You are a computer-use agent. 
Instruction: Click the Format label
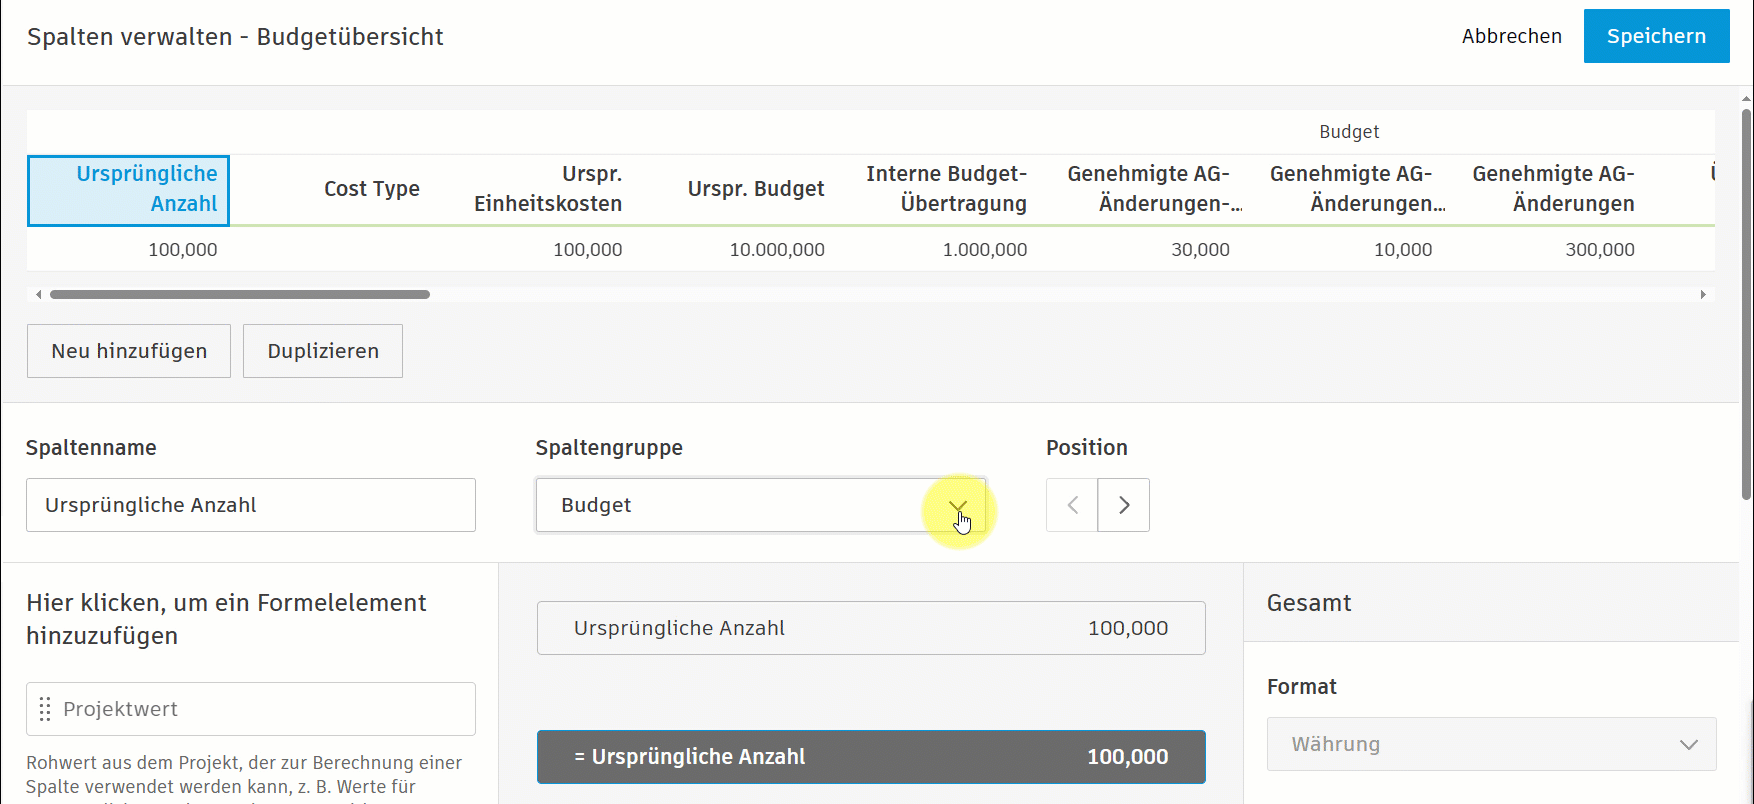pyautogui.click(x=1301, y=687)
